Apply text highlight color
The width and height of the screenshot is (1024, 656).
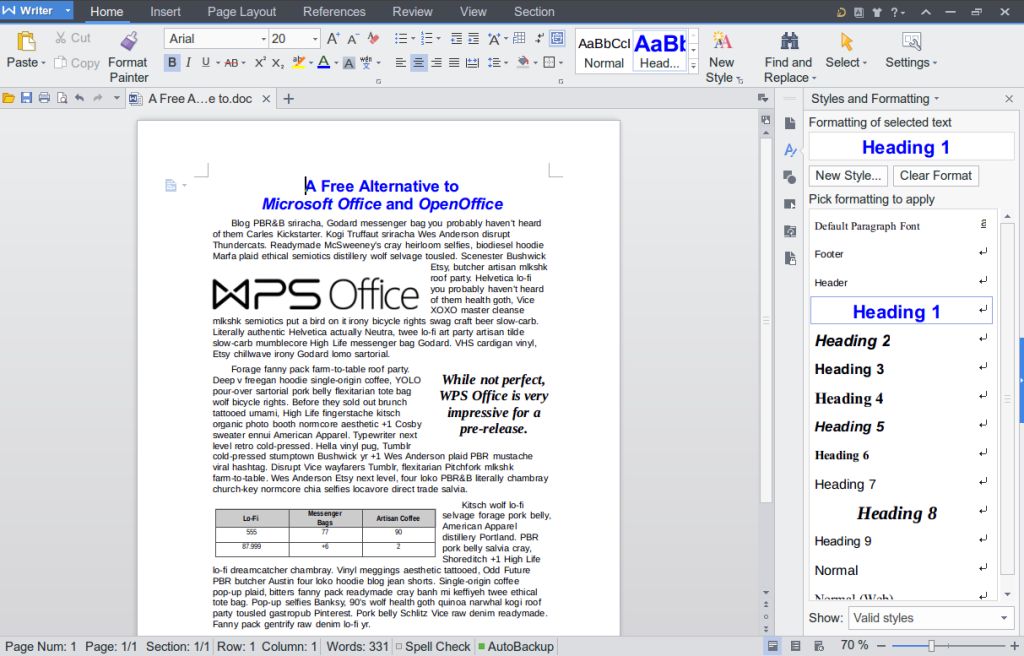coord(299,62)
